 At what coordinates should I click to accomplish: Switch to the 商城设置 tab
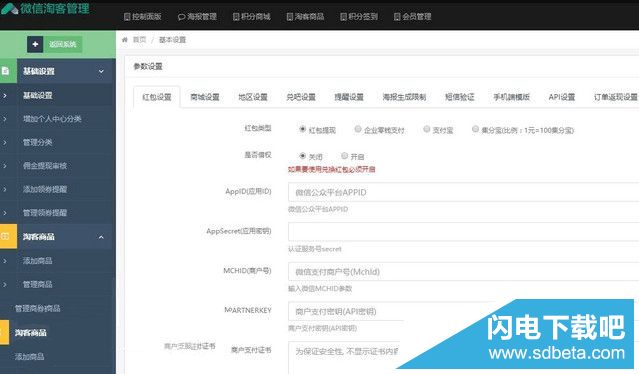pyautogui.click(x=205, y=97)
